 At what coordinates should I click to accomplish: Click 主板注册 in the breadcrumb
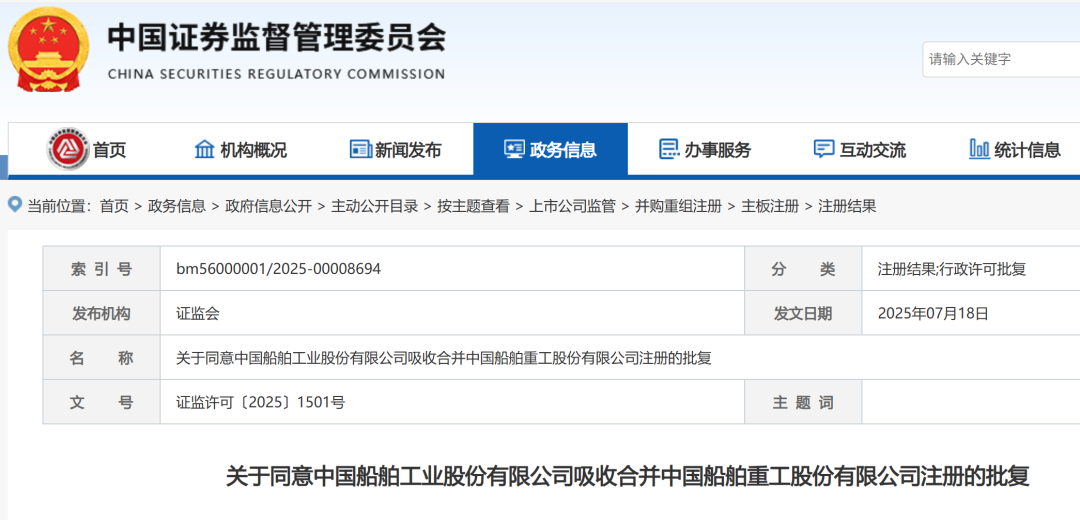[x=770, y=206]
